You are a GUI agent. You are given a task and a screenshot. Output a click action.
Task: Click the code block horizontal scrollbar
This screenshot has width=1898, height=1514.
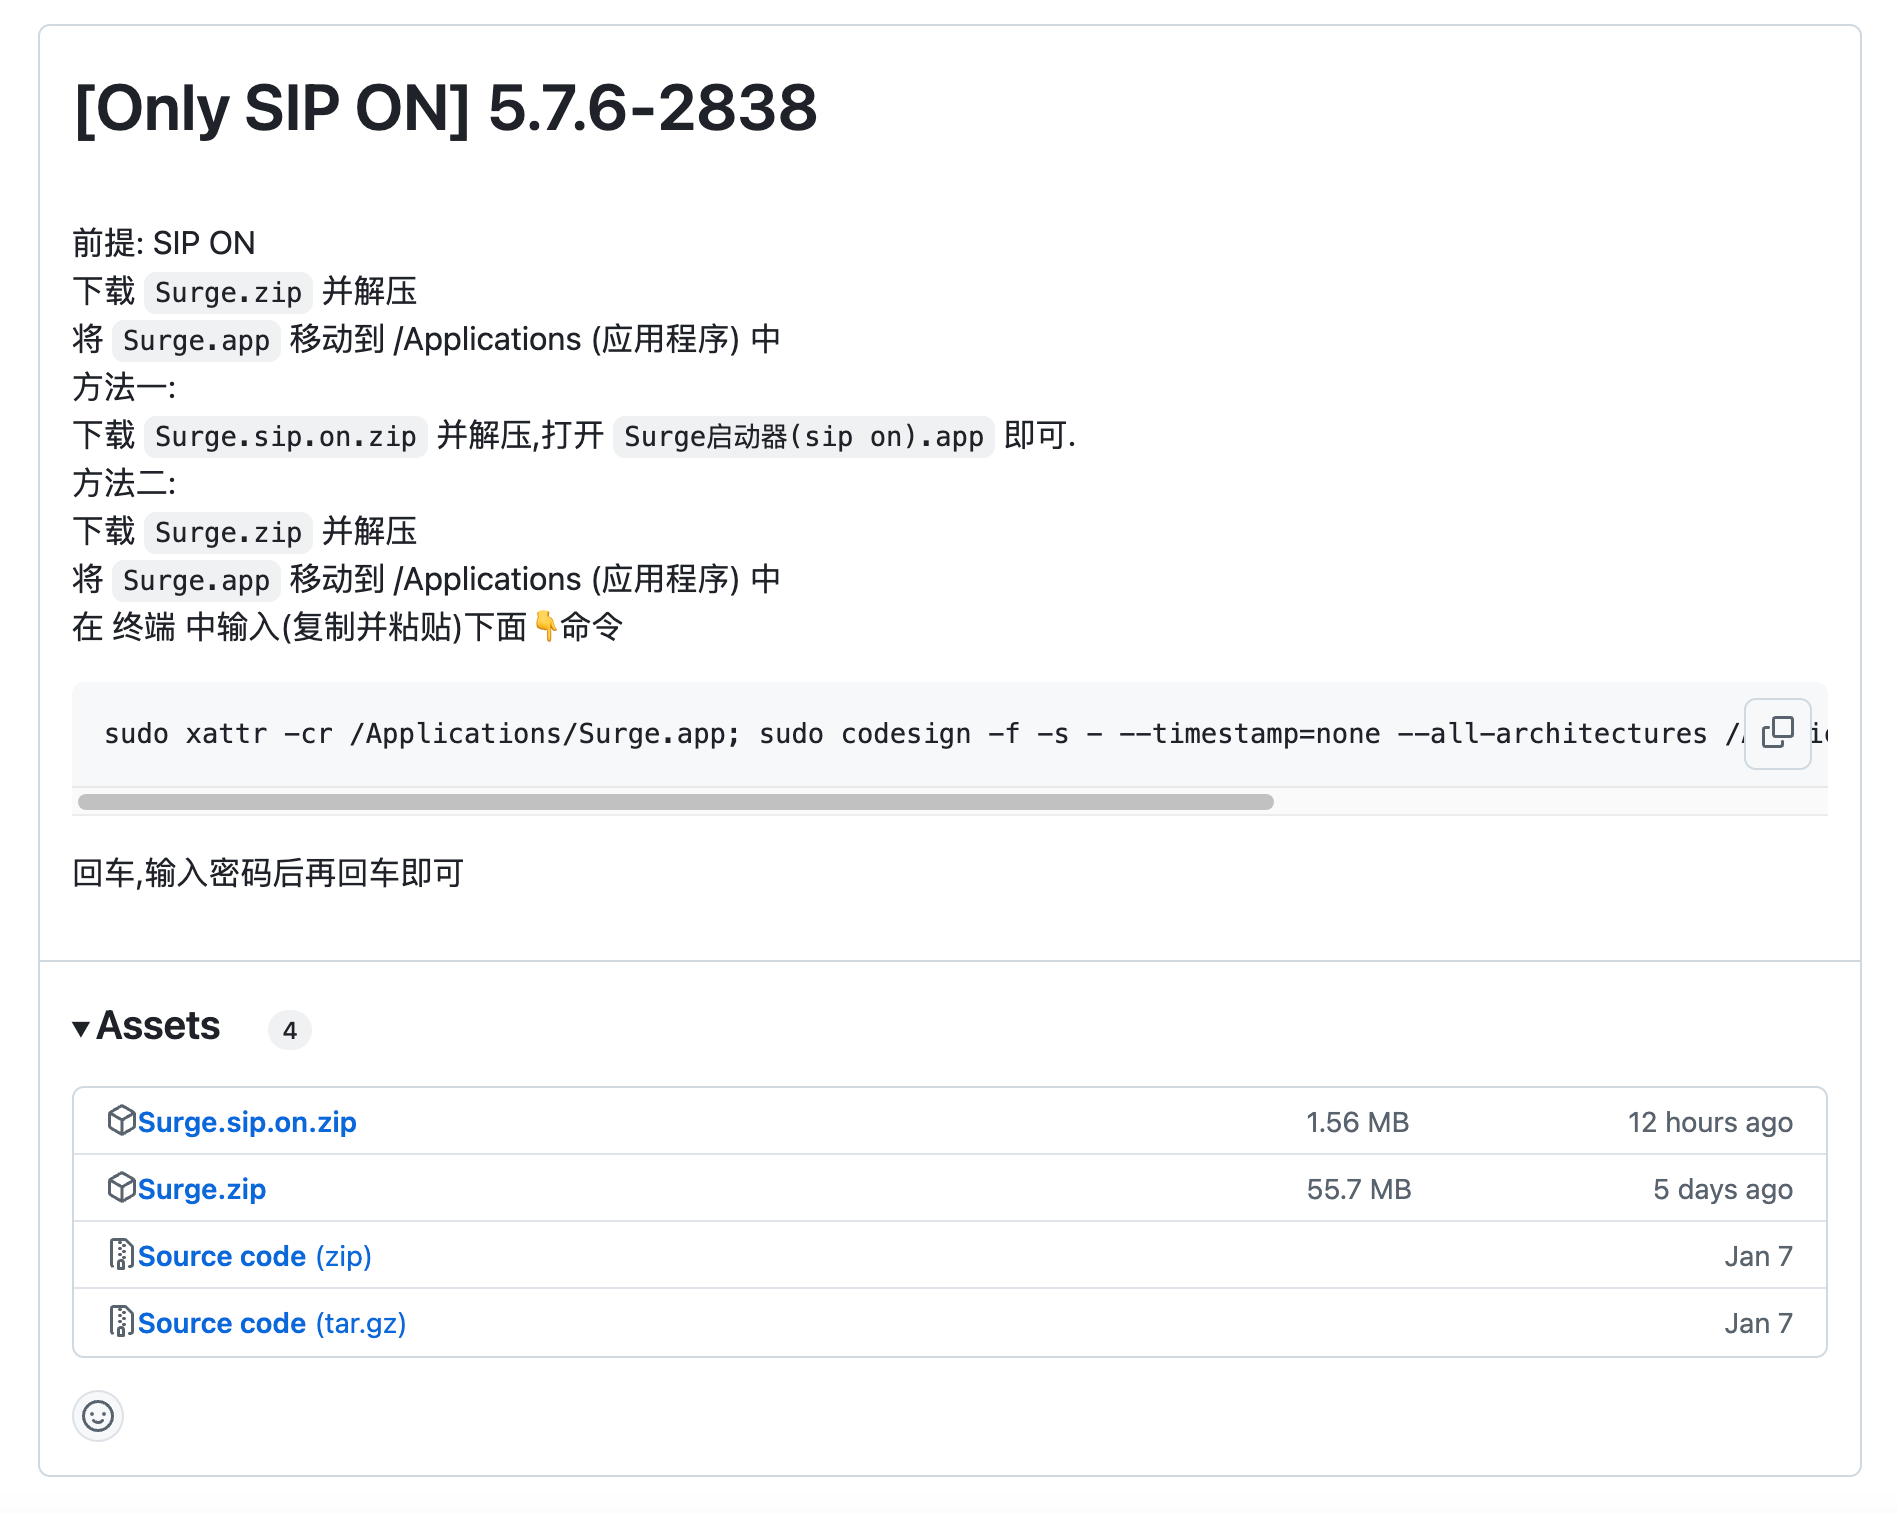[676, 802]
